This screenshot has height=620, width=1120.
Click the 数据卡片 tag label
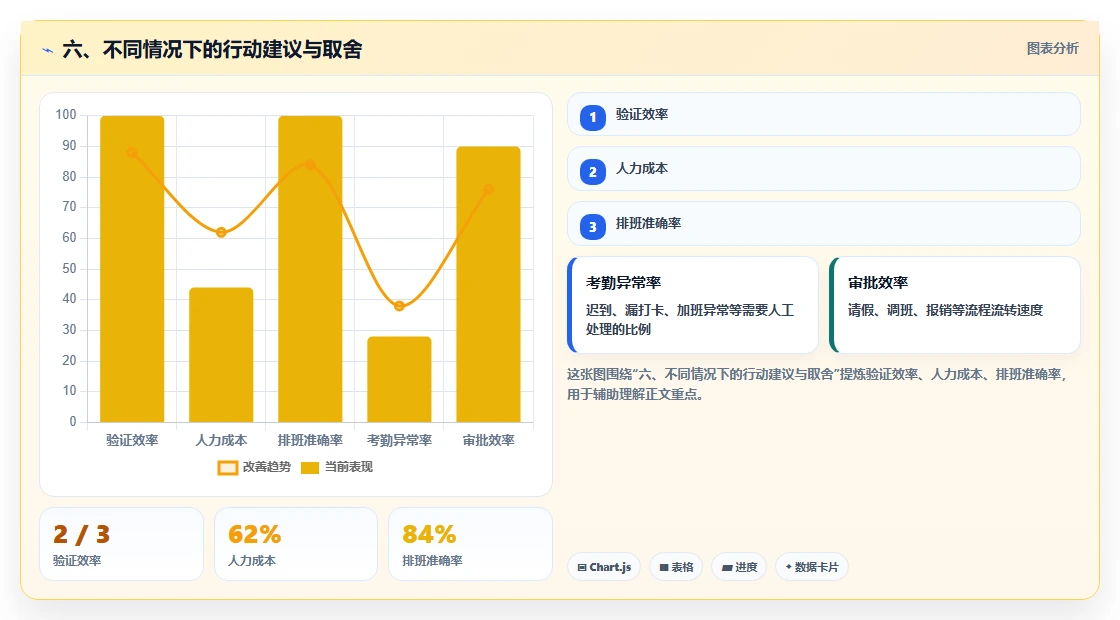[x=816, y=567]
